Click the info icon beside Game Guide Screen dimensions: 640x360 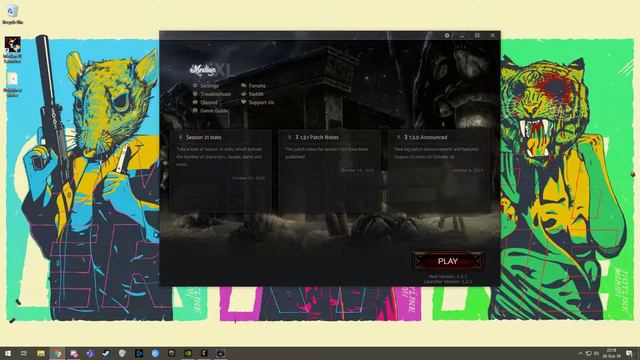coord(195,111)
